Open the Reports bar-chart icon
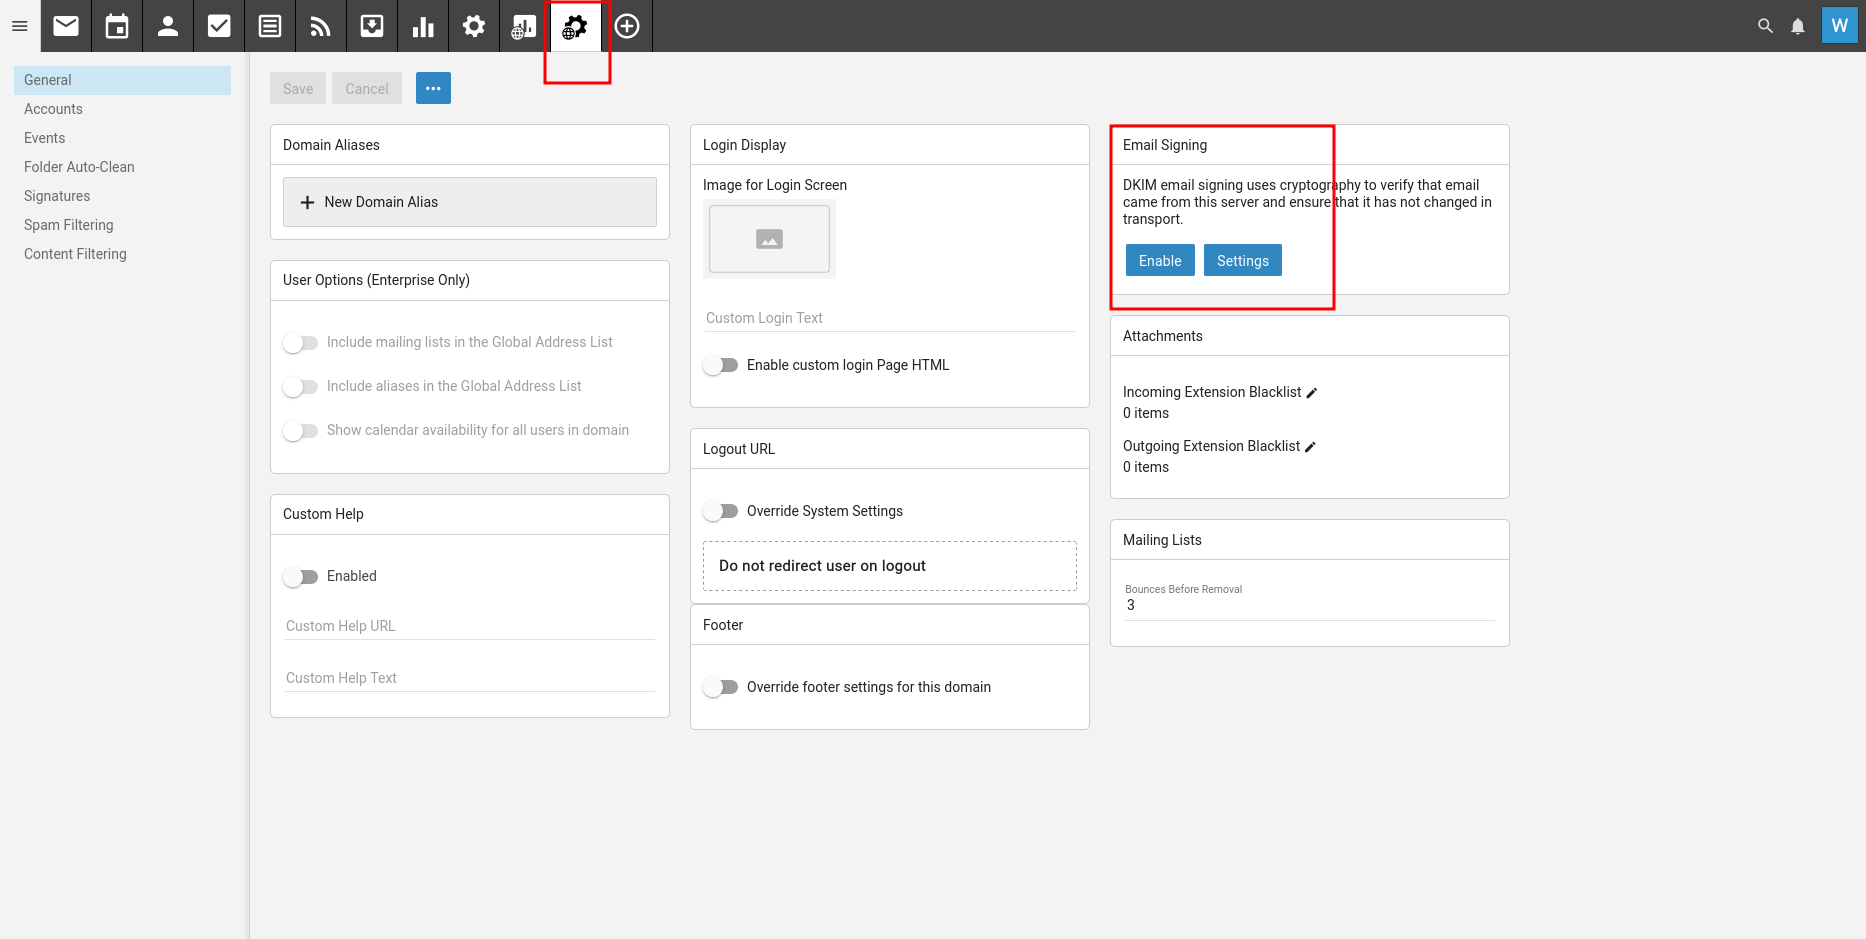Screen dimensions: 1866x939 tap(422, 25)
